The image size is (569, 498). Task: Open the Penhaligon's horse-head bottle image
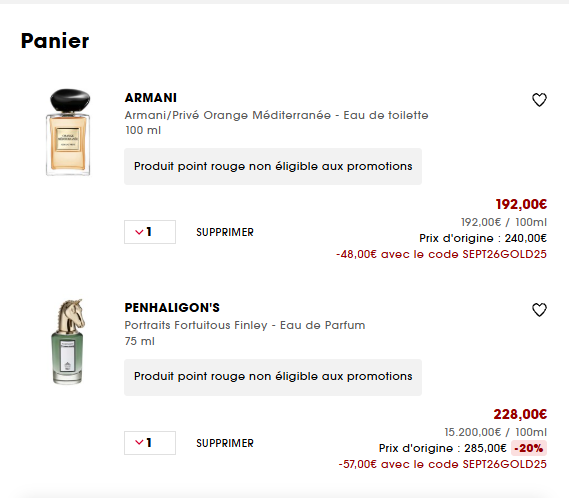(x=68, y=342)
